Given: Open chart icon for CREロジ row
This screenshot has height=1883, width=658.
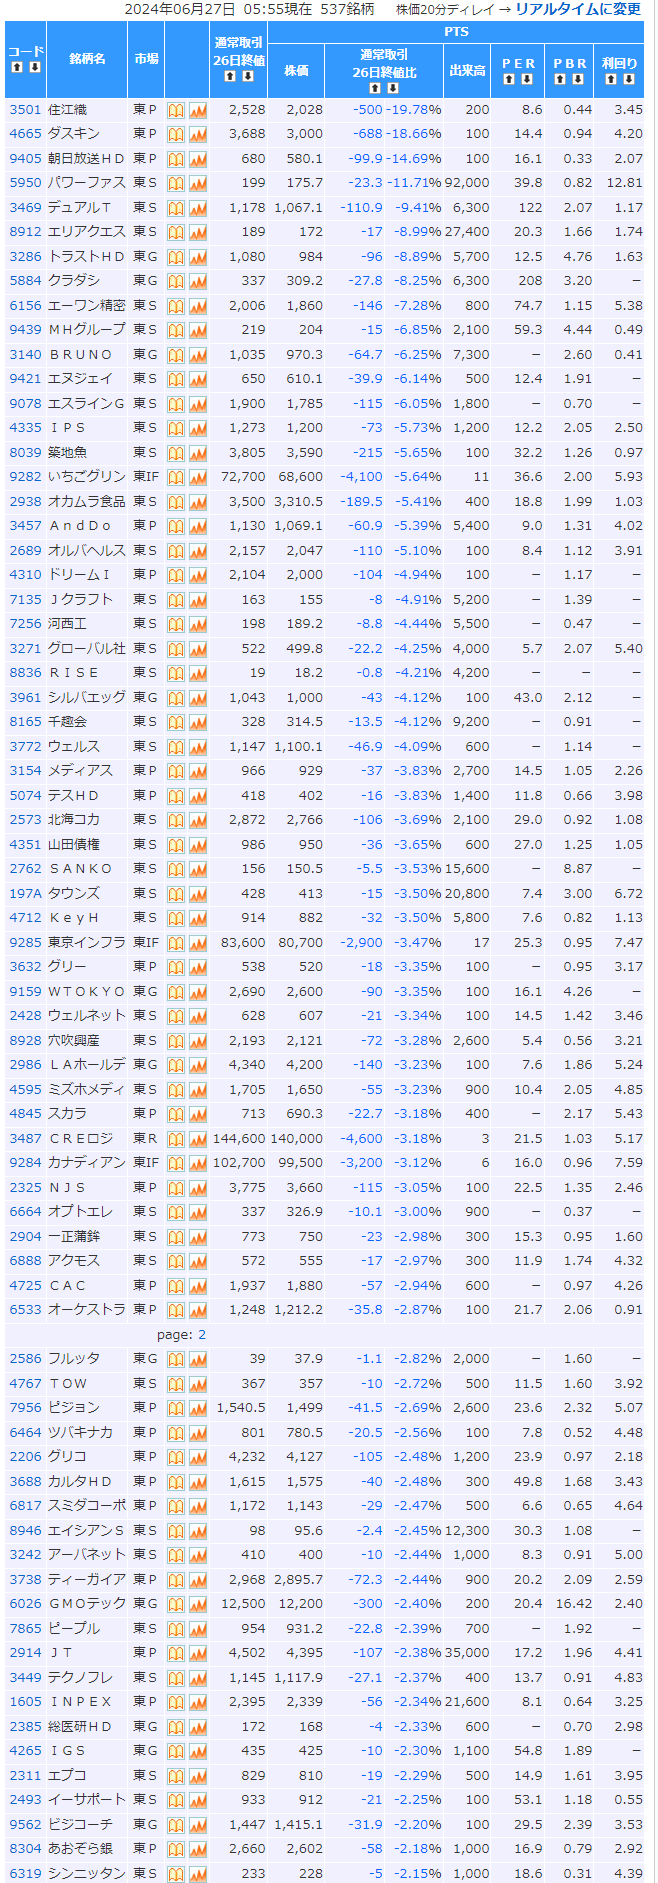Looking at the screenshot, I should [x=198, y=1139].
